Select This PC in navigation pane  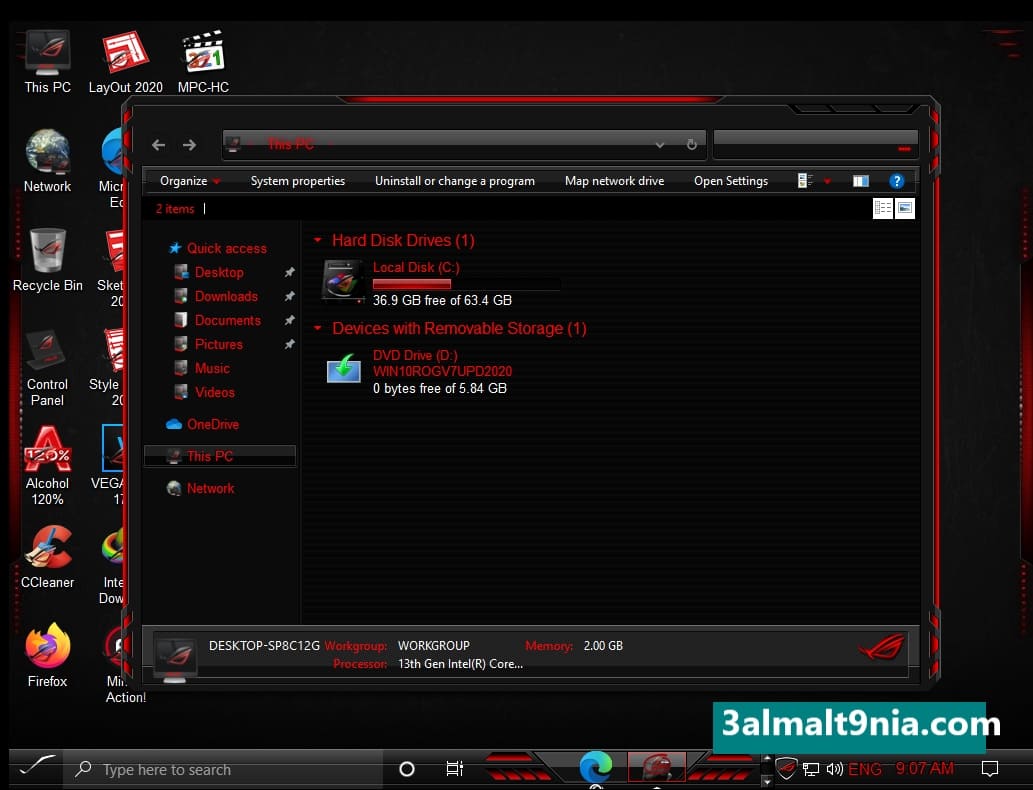(220, 456)
